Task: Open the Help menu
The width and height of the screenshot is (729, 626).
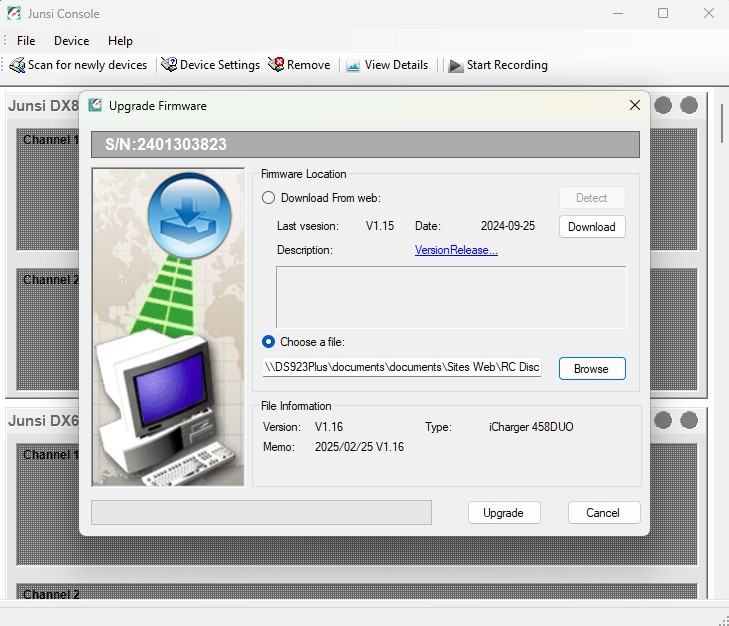Action: coord(120,41)
